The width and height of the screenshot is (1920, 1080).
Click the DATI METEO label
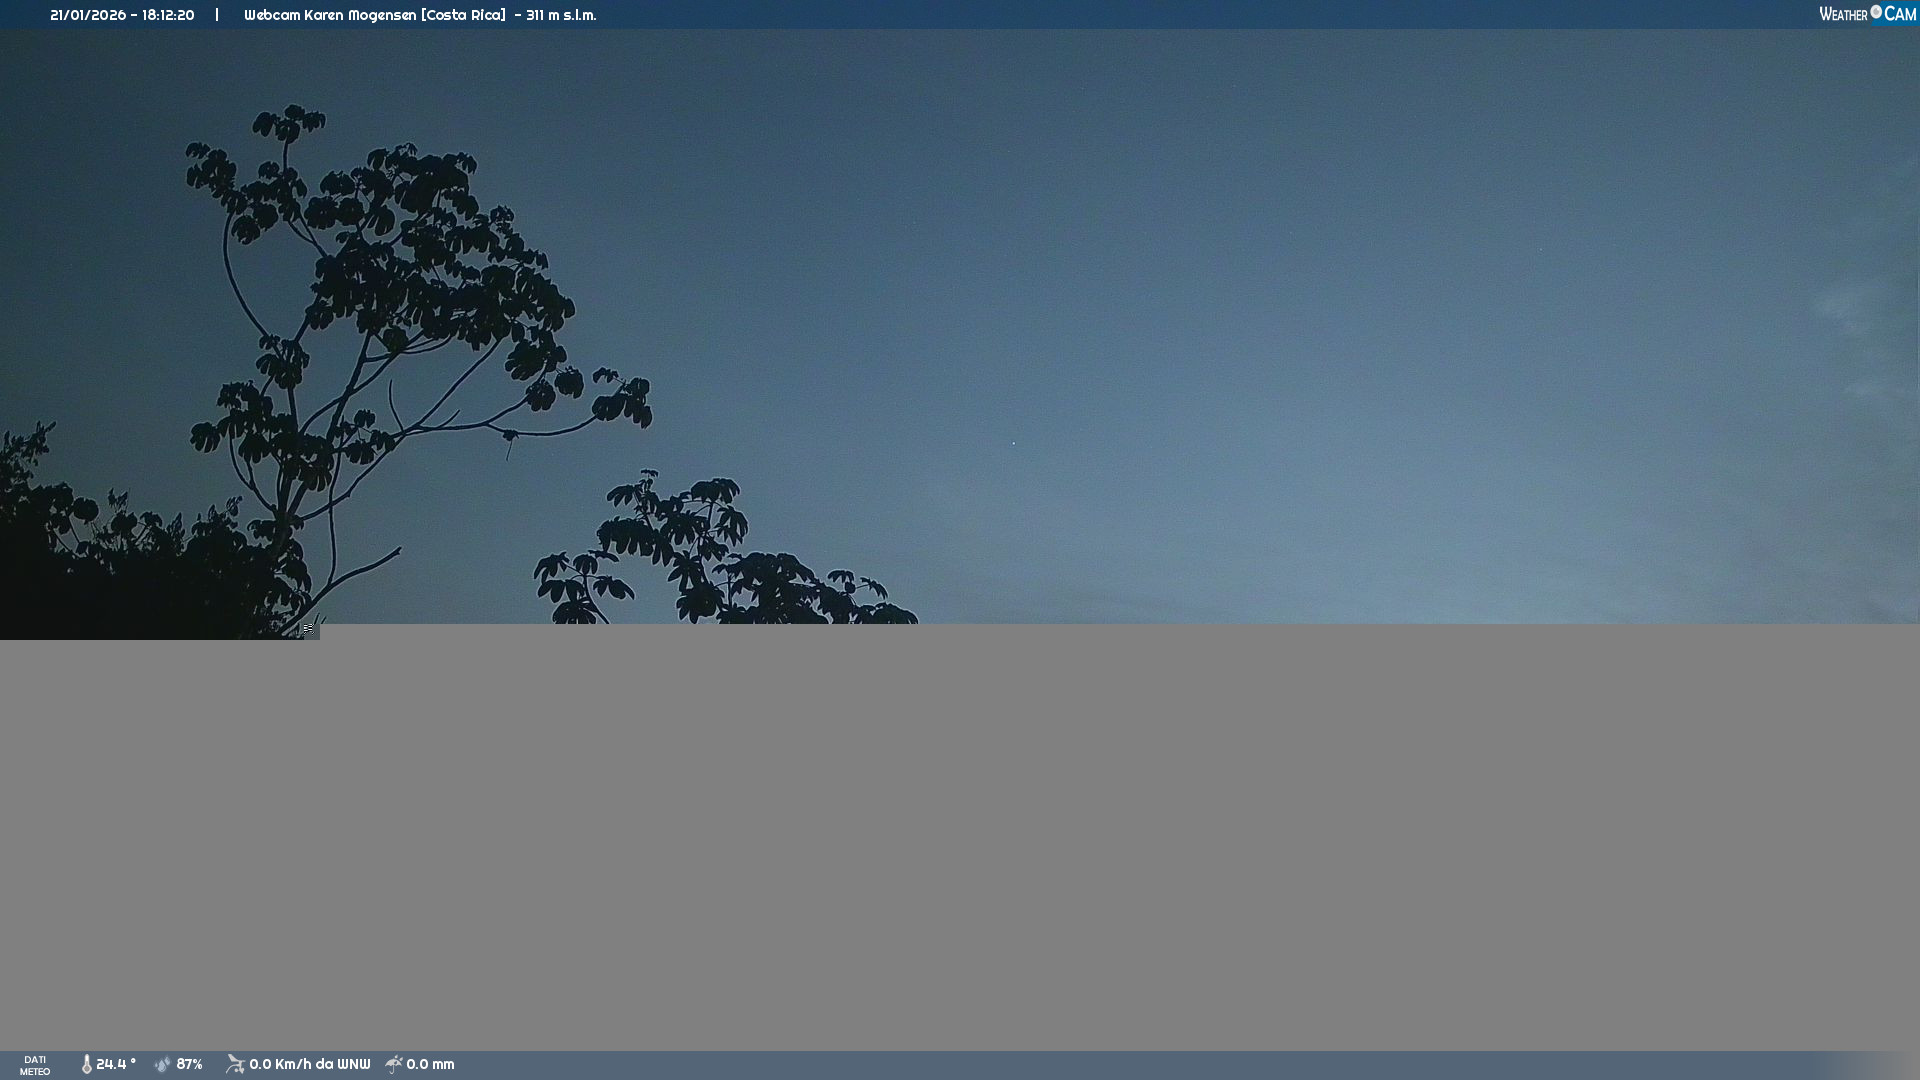pos(35,1065)
